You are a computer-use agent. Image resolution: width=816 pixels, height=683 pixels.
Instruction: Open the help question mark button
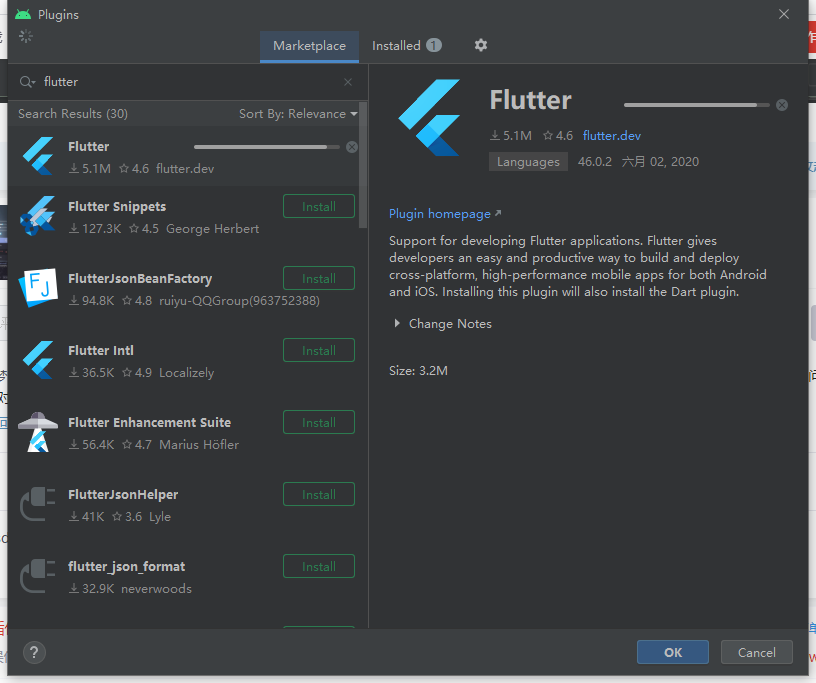pyautogui.click(x=34, y=652)
